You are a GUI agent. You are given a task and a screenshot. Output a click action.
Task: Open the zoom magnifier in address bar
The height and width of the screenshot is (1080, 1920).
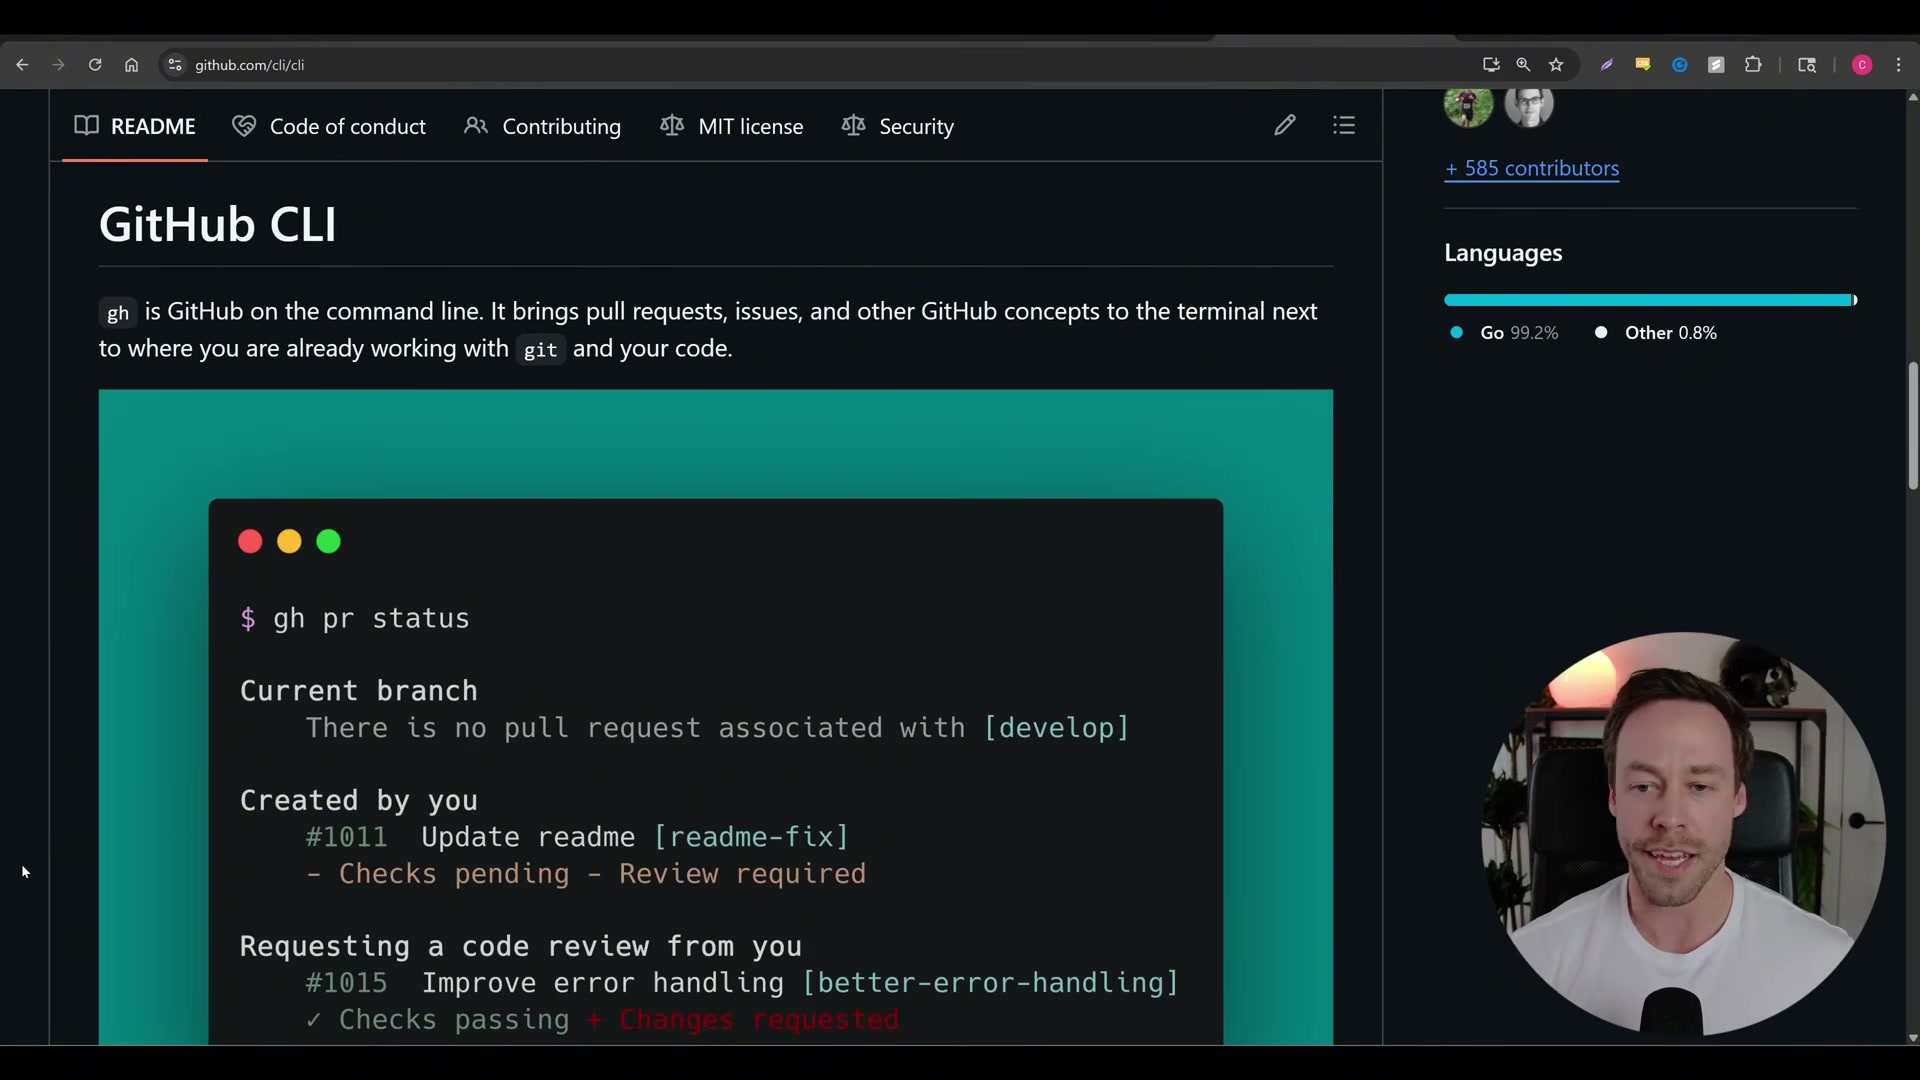(1523, 65)
